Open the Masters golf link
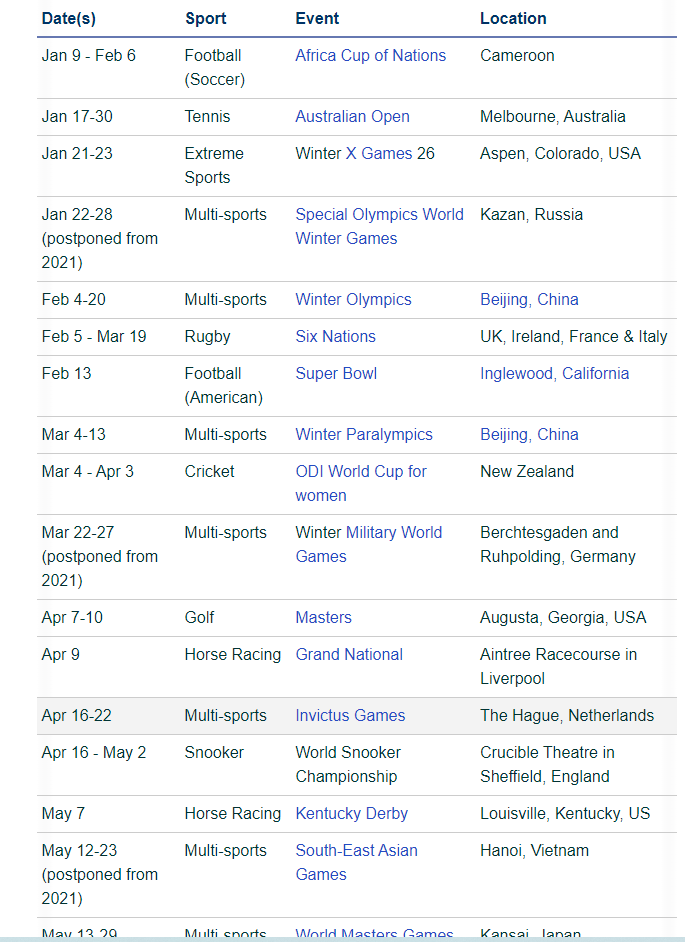This screenshot has height=942, width=685. (323, 618)
